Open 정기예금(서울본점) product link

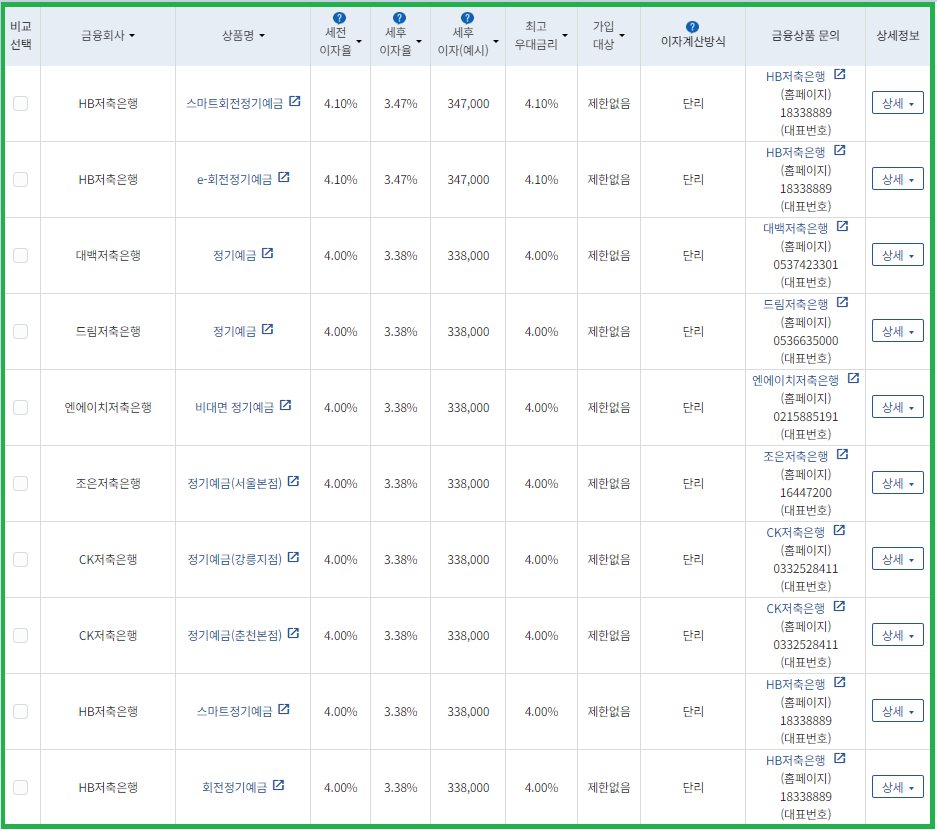(234, 483)
